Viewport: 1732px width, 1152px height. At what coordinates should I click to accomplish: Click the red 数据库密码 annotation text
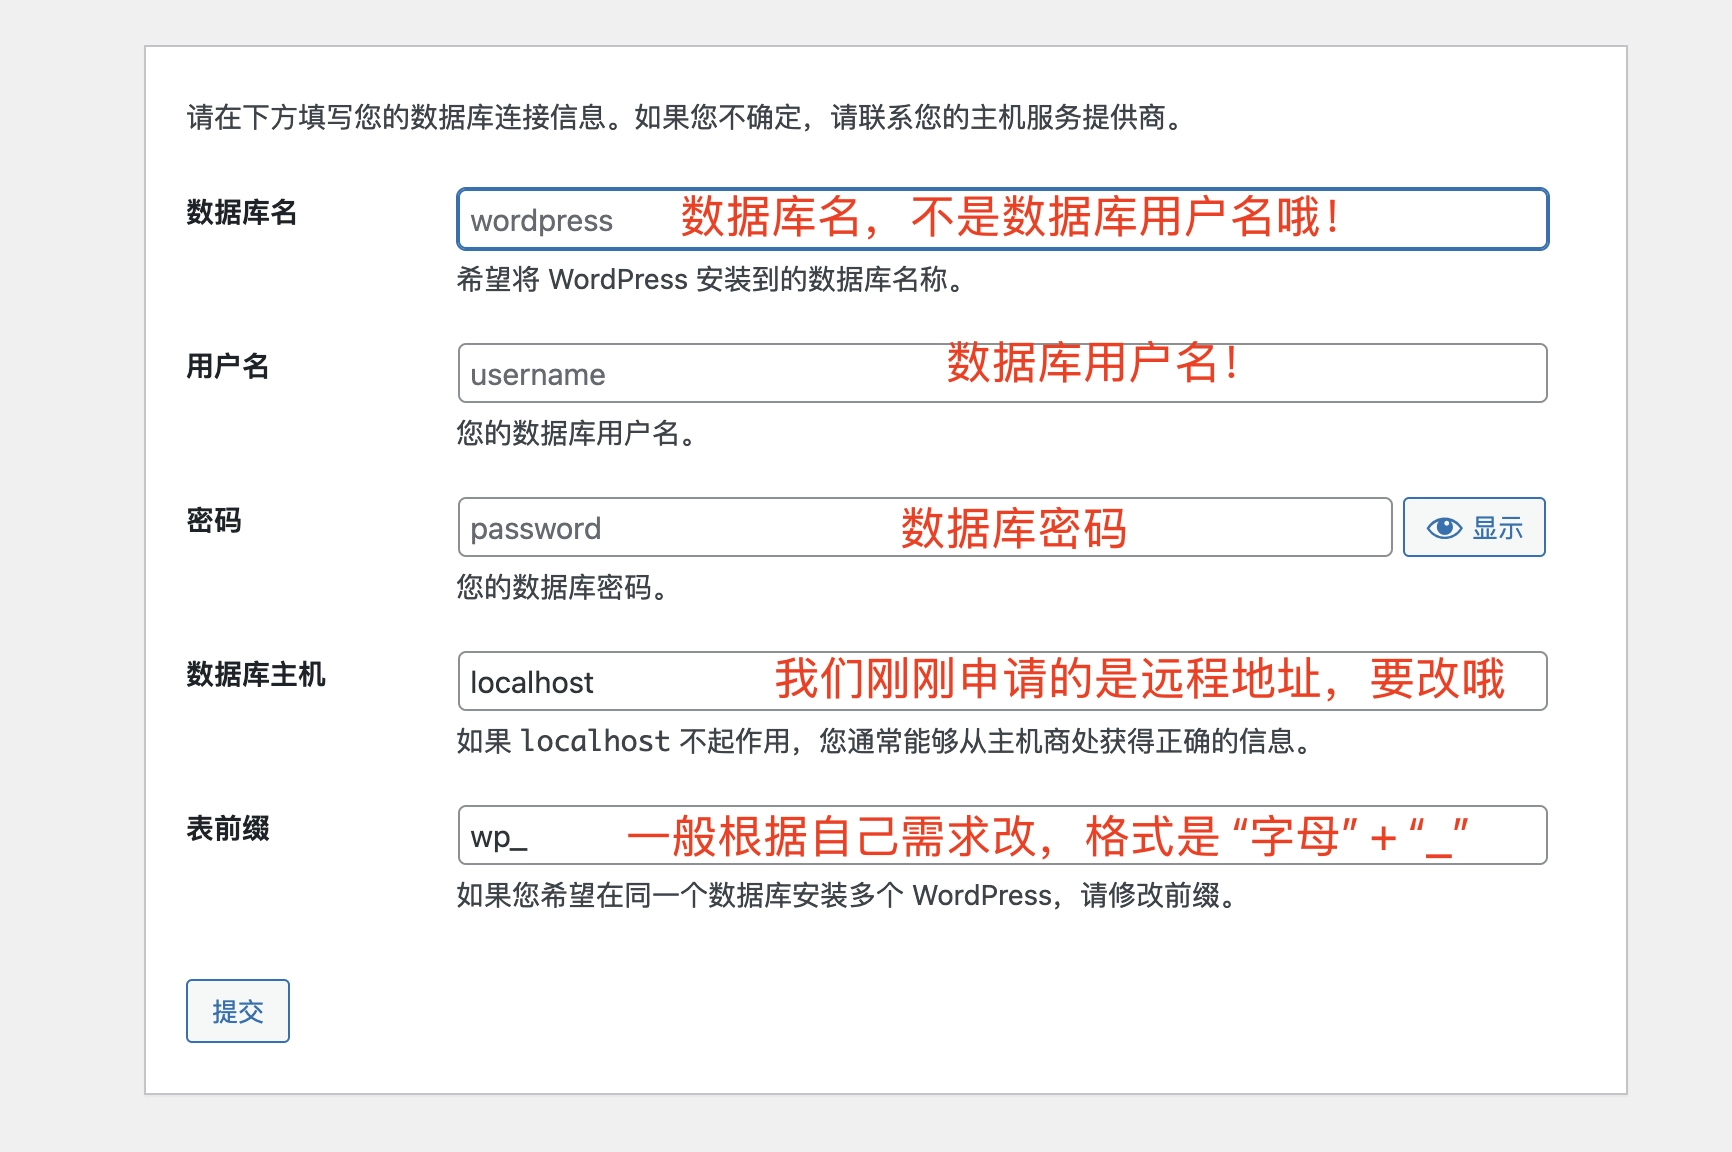coord(1013,529)
